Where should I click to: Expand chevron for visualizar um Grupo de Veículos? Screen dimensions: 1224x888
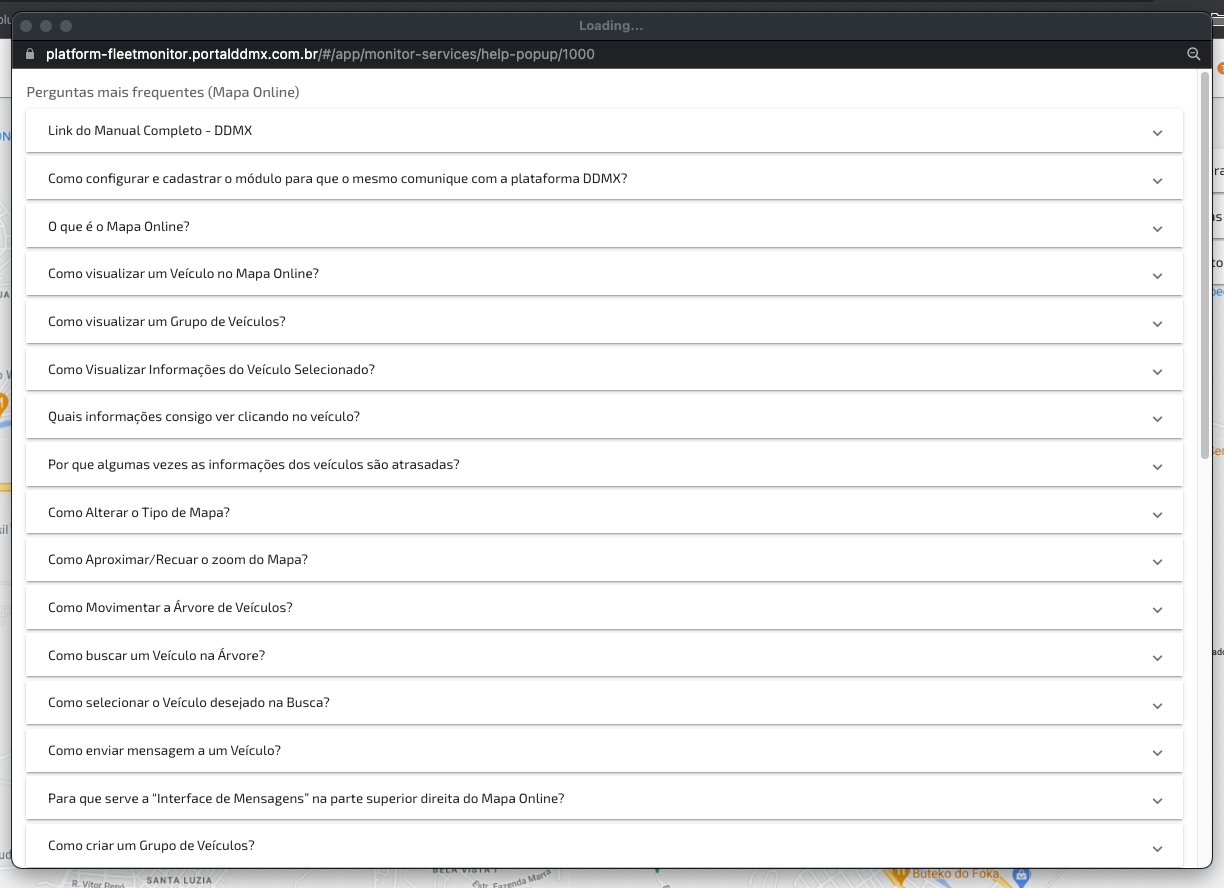pyautogui.click(x=1157, y=324)
